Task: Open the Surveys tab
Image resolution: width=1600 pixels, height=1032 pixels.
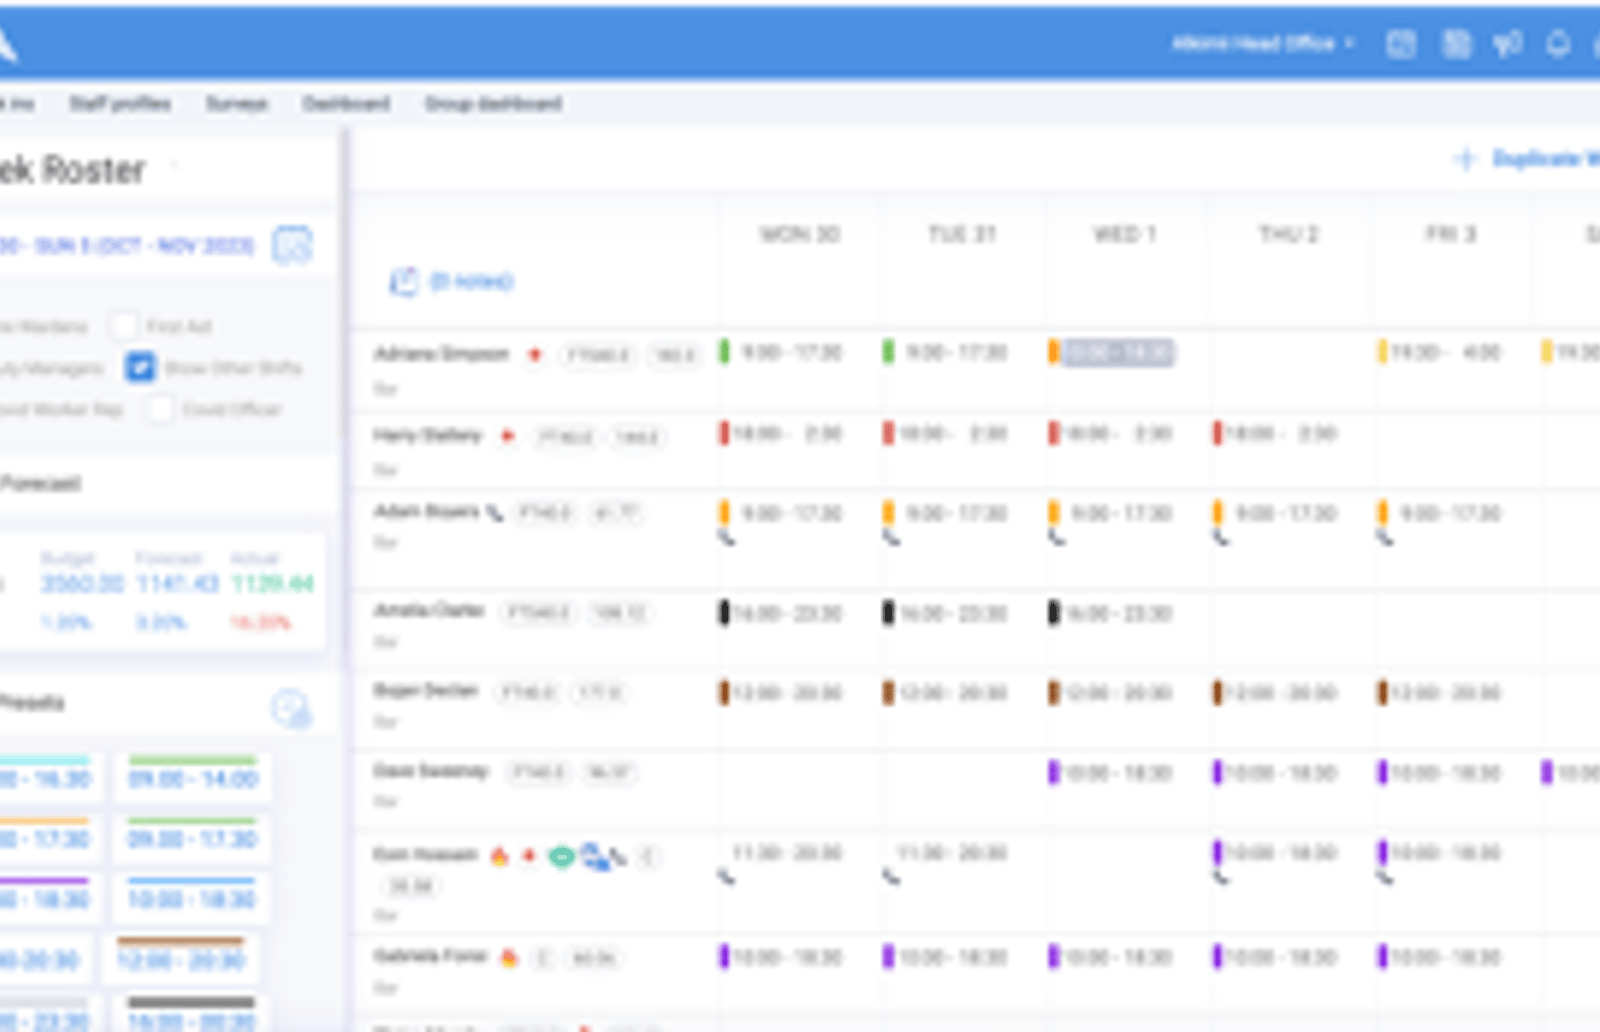Action: click(x=237, y=104)
